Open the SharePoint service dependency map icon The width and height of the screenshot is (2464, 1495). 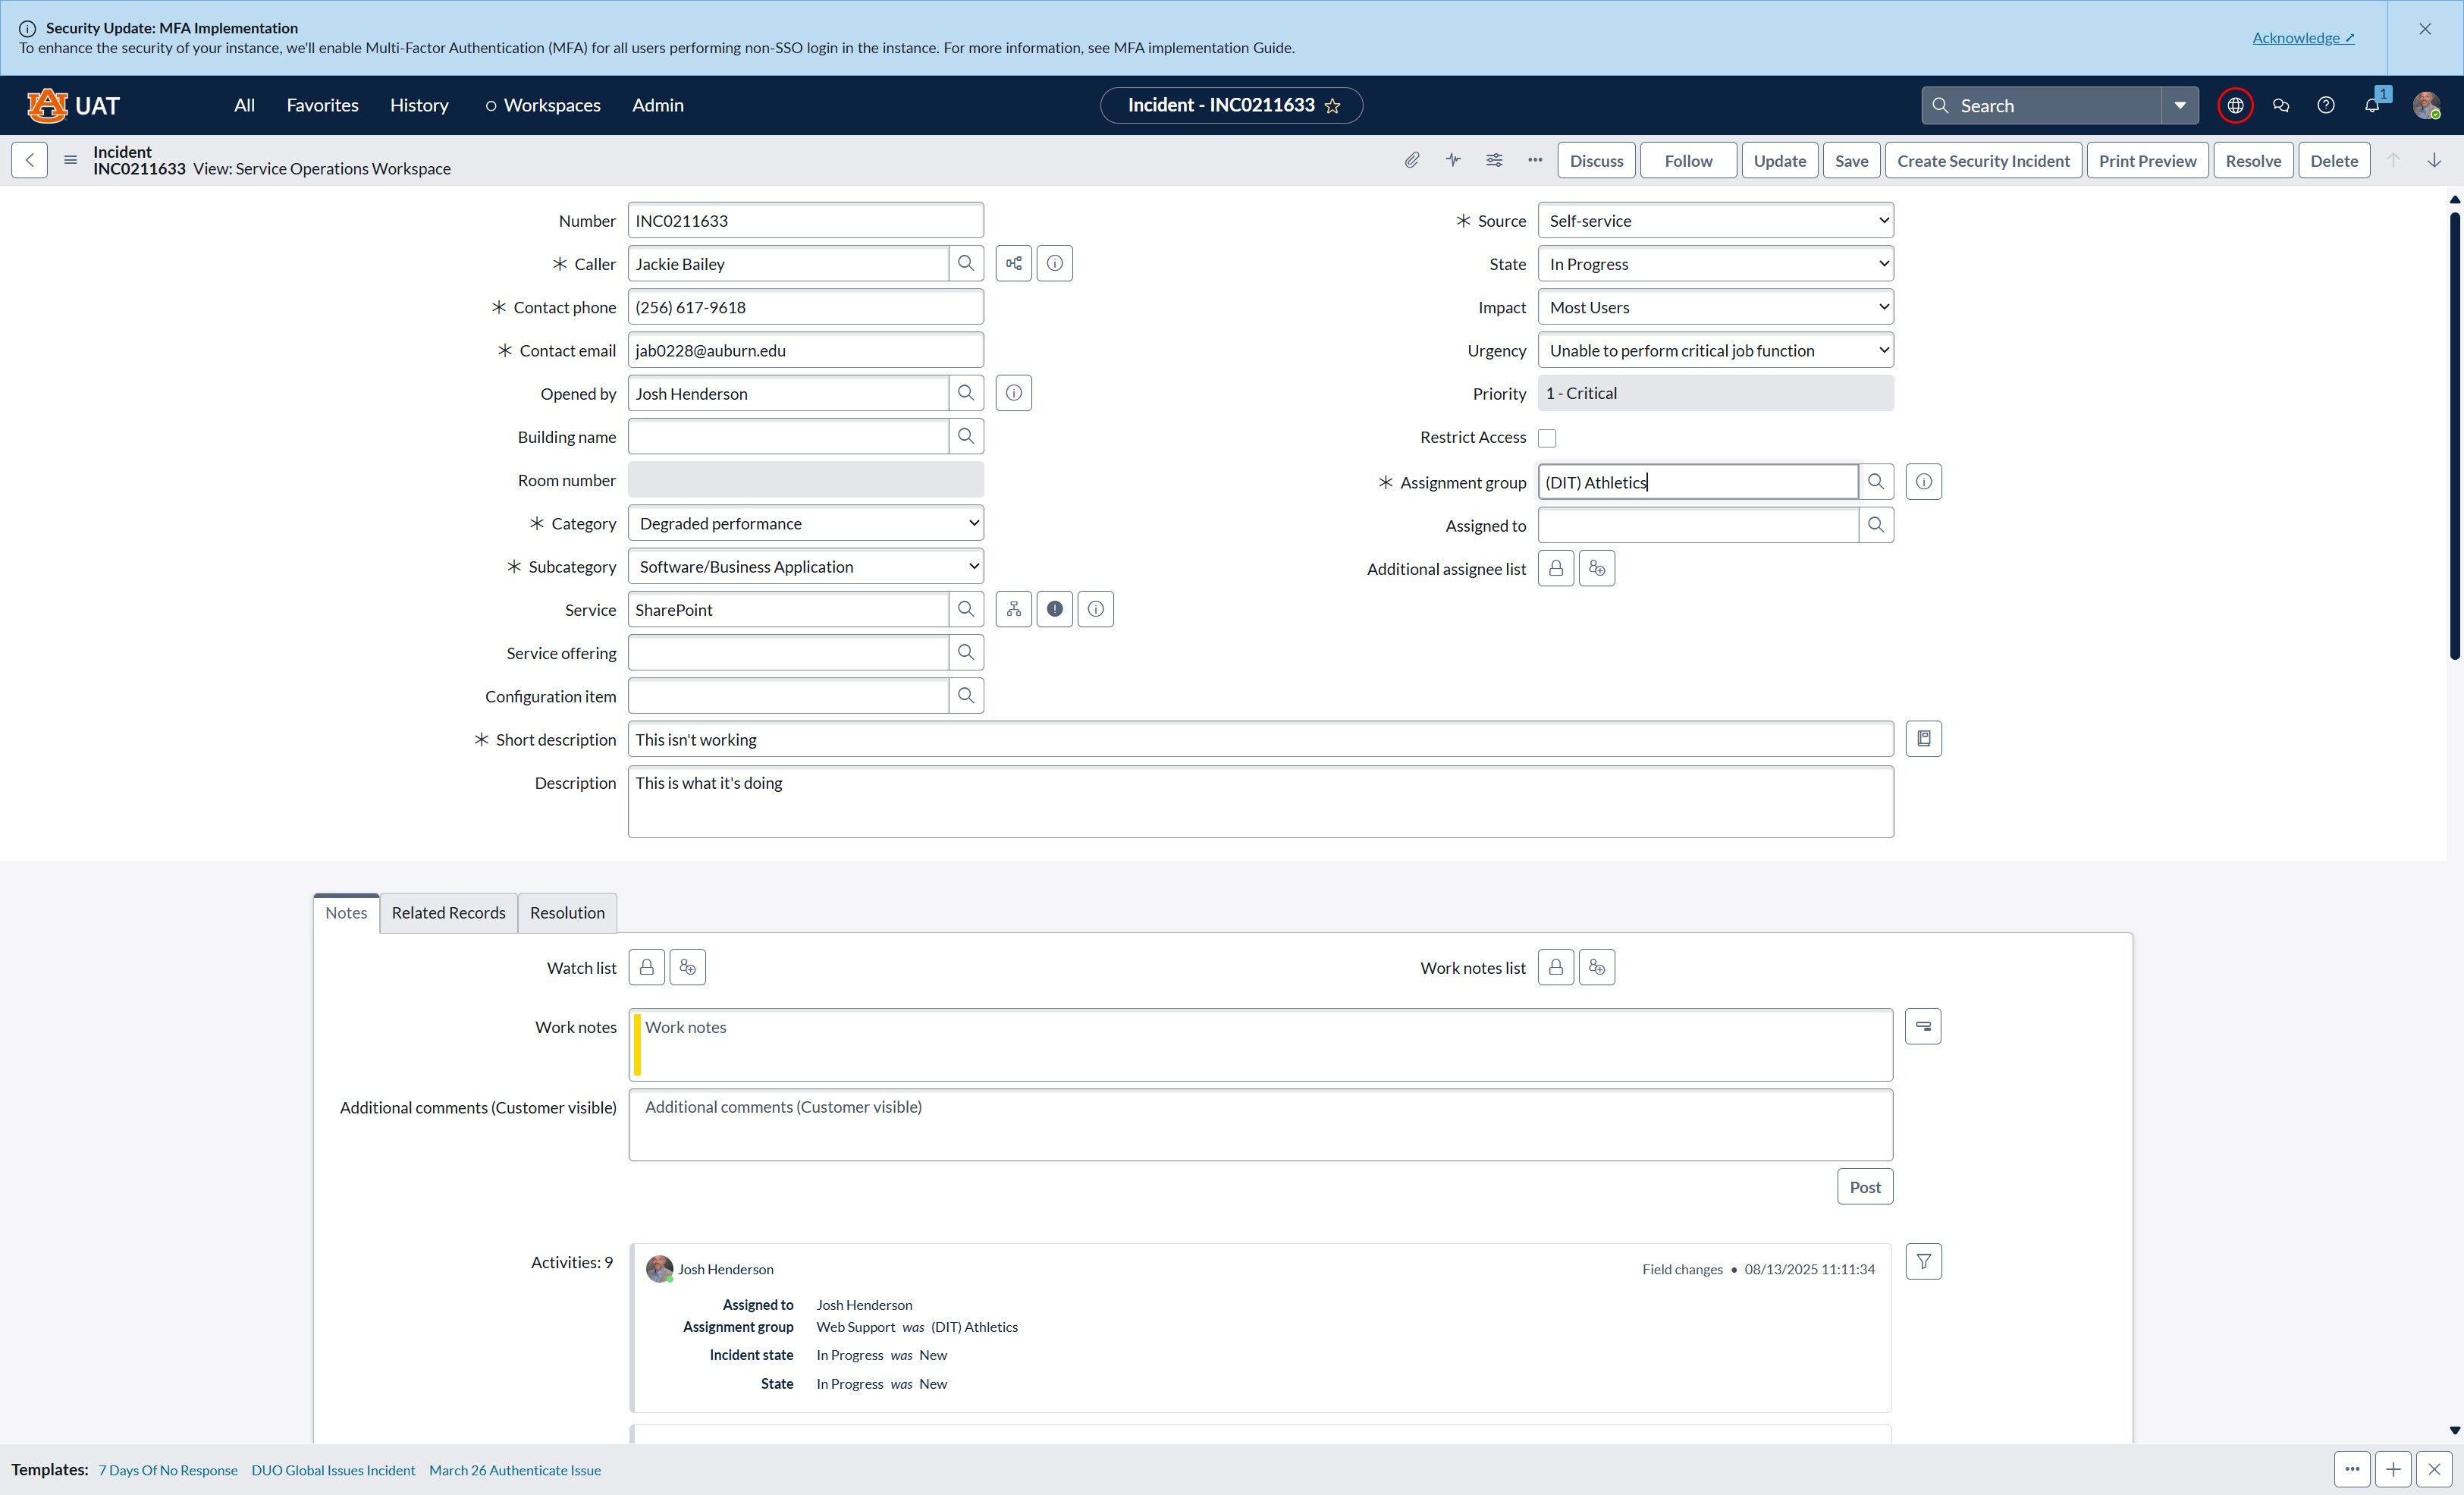coord(1014,609)
